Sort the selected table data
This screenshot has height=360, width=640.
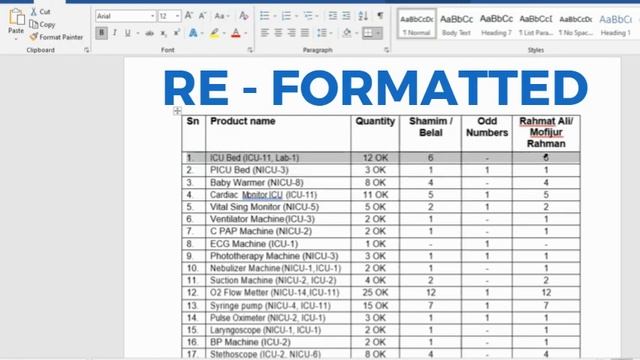click(363, 16)
